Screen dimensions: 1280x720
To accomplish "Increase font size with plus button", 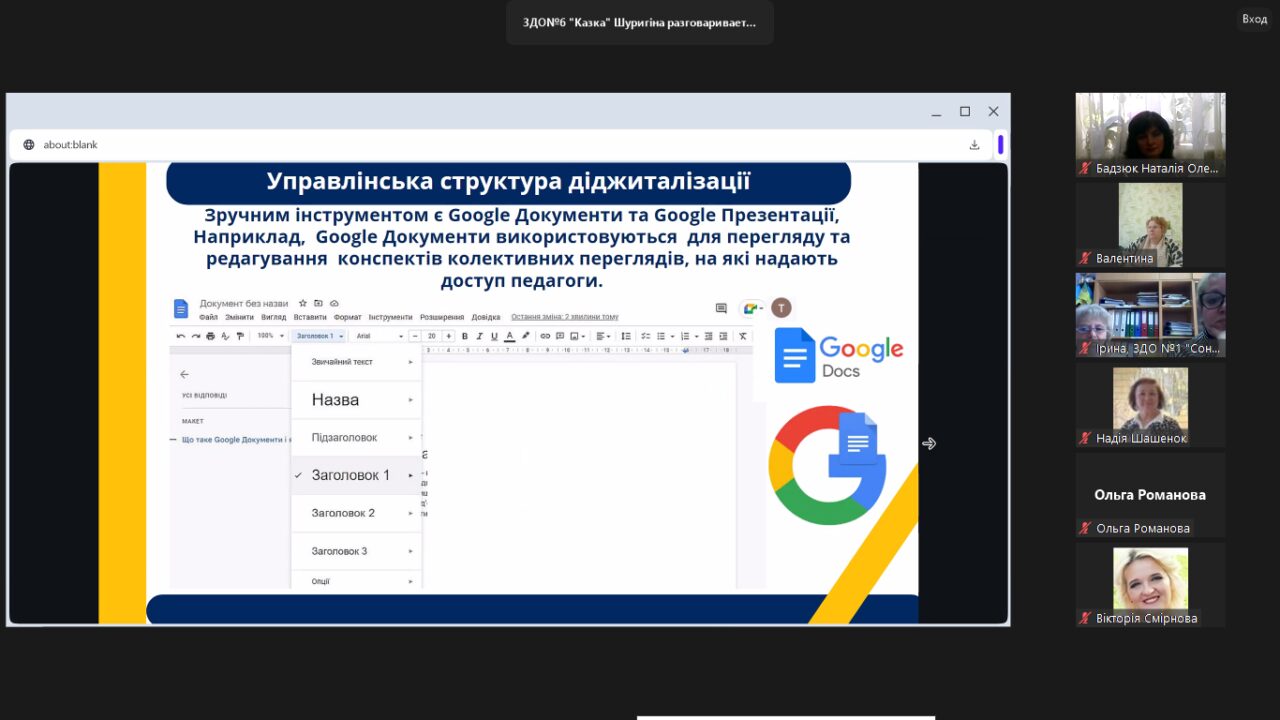I will point(449,336).
